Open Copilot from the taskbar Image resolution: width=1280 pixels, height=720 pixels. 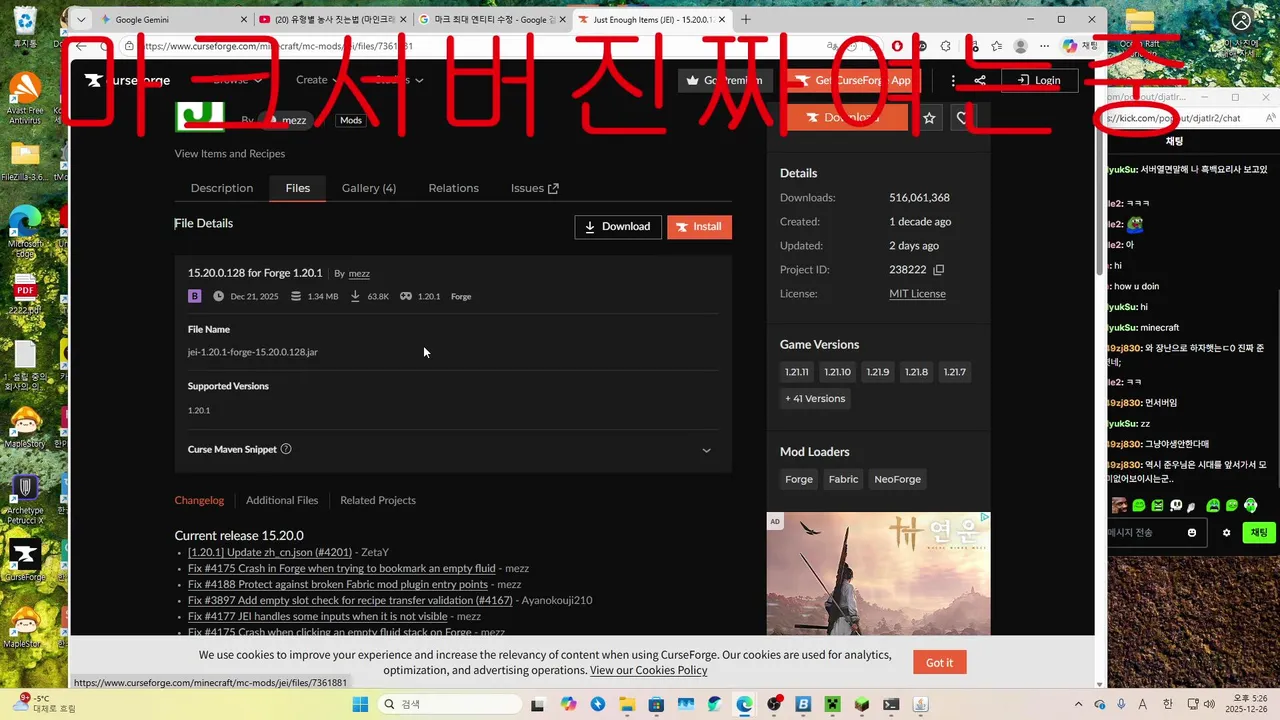tap(568, 704)
